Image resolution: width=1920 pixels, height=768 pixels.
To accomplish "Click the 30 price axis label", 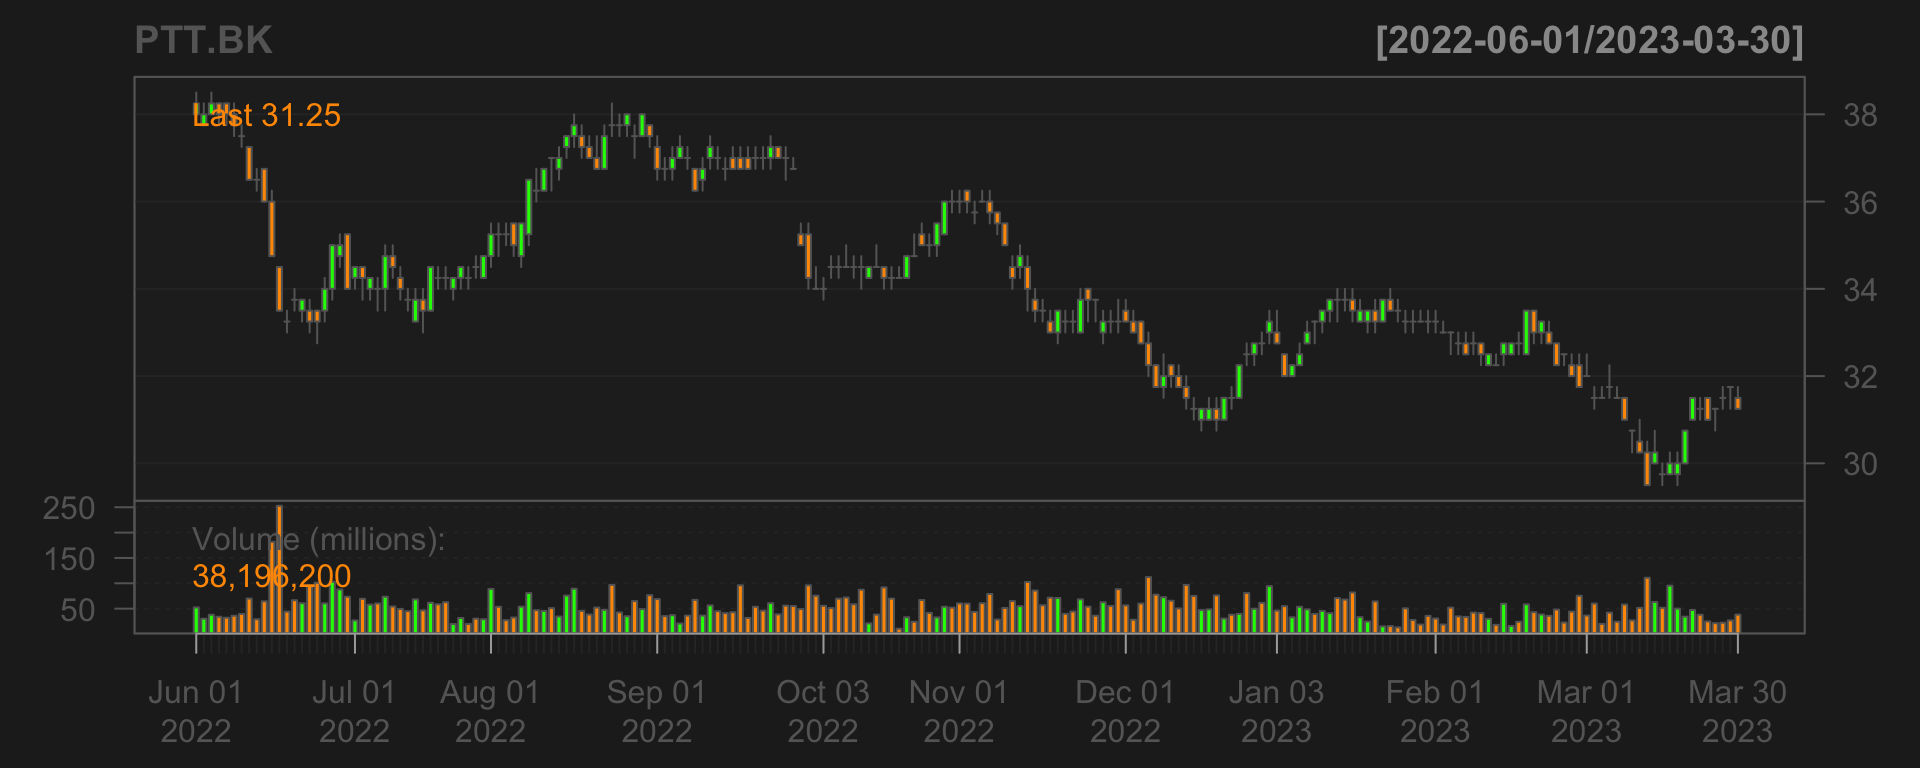I will coord(1860,464).
